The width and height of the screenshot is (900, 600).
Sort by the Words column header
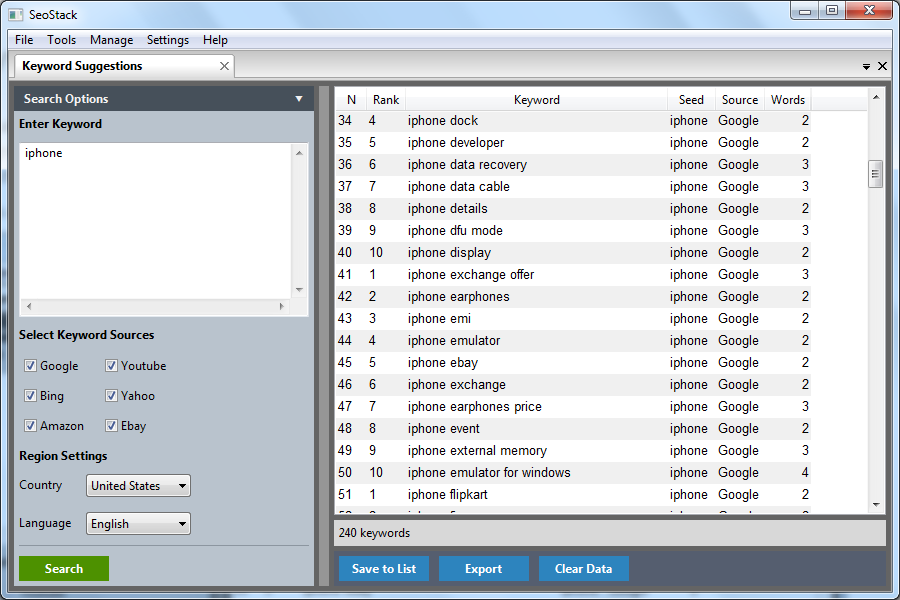(788, 100)
